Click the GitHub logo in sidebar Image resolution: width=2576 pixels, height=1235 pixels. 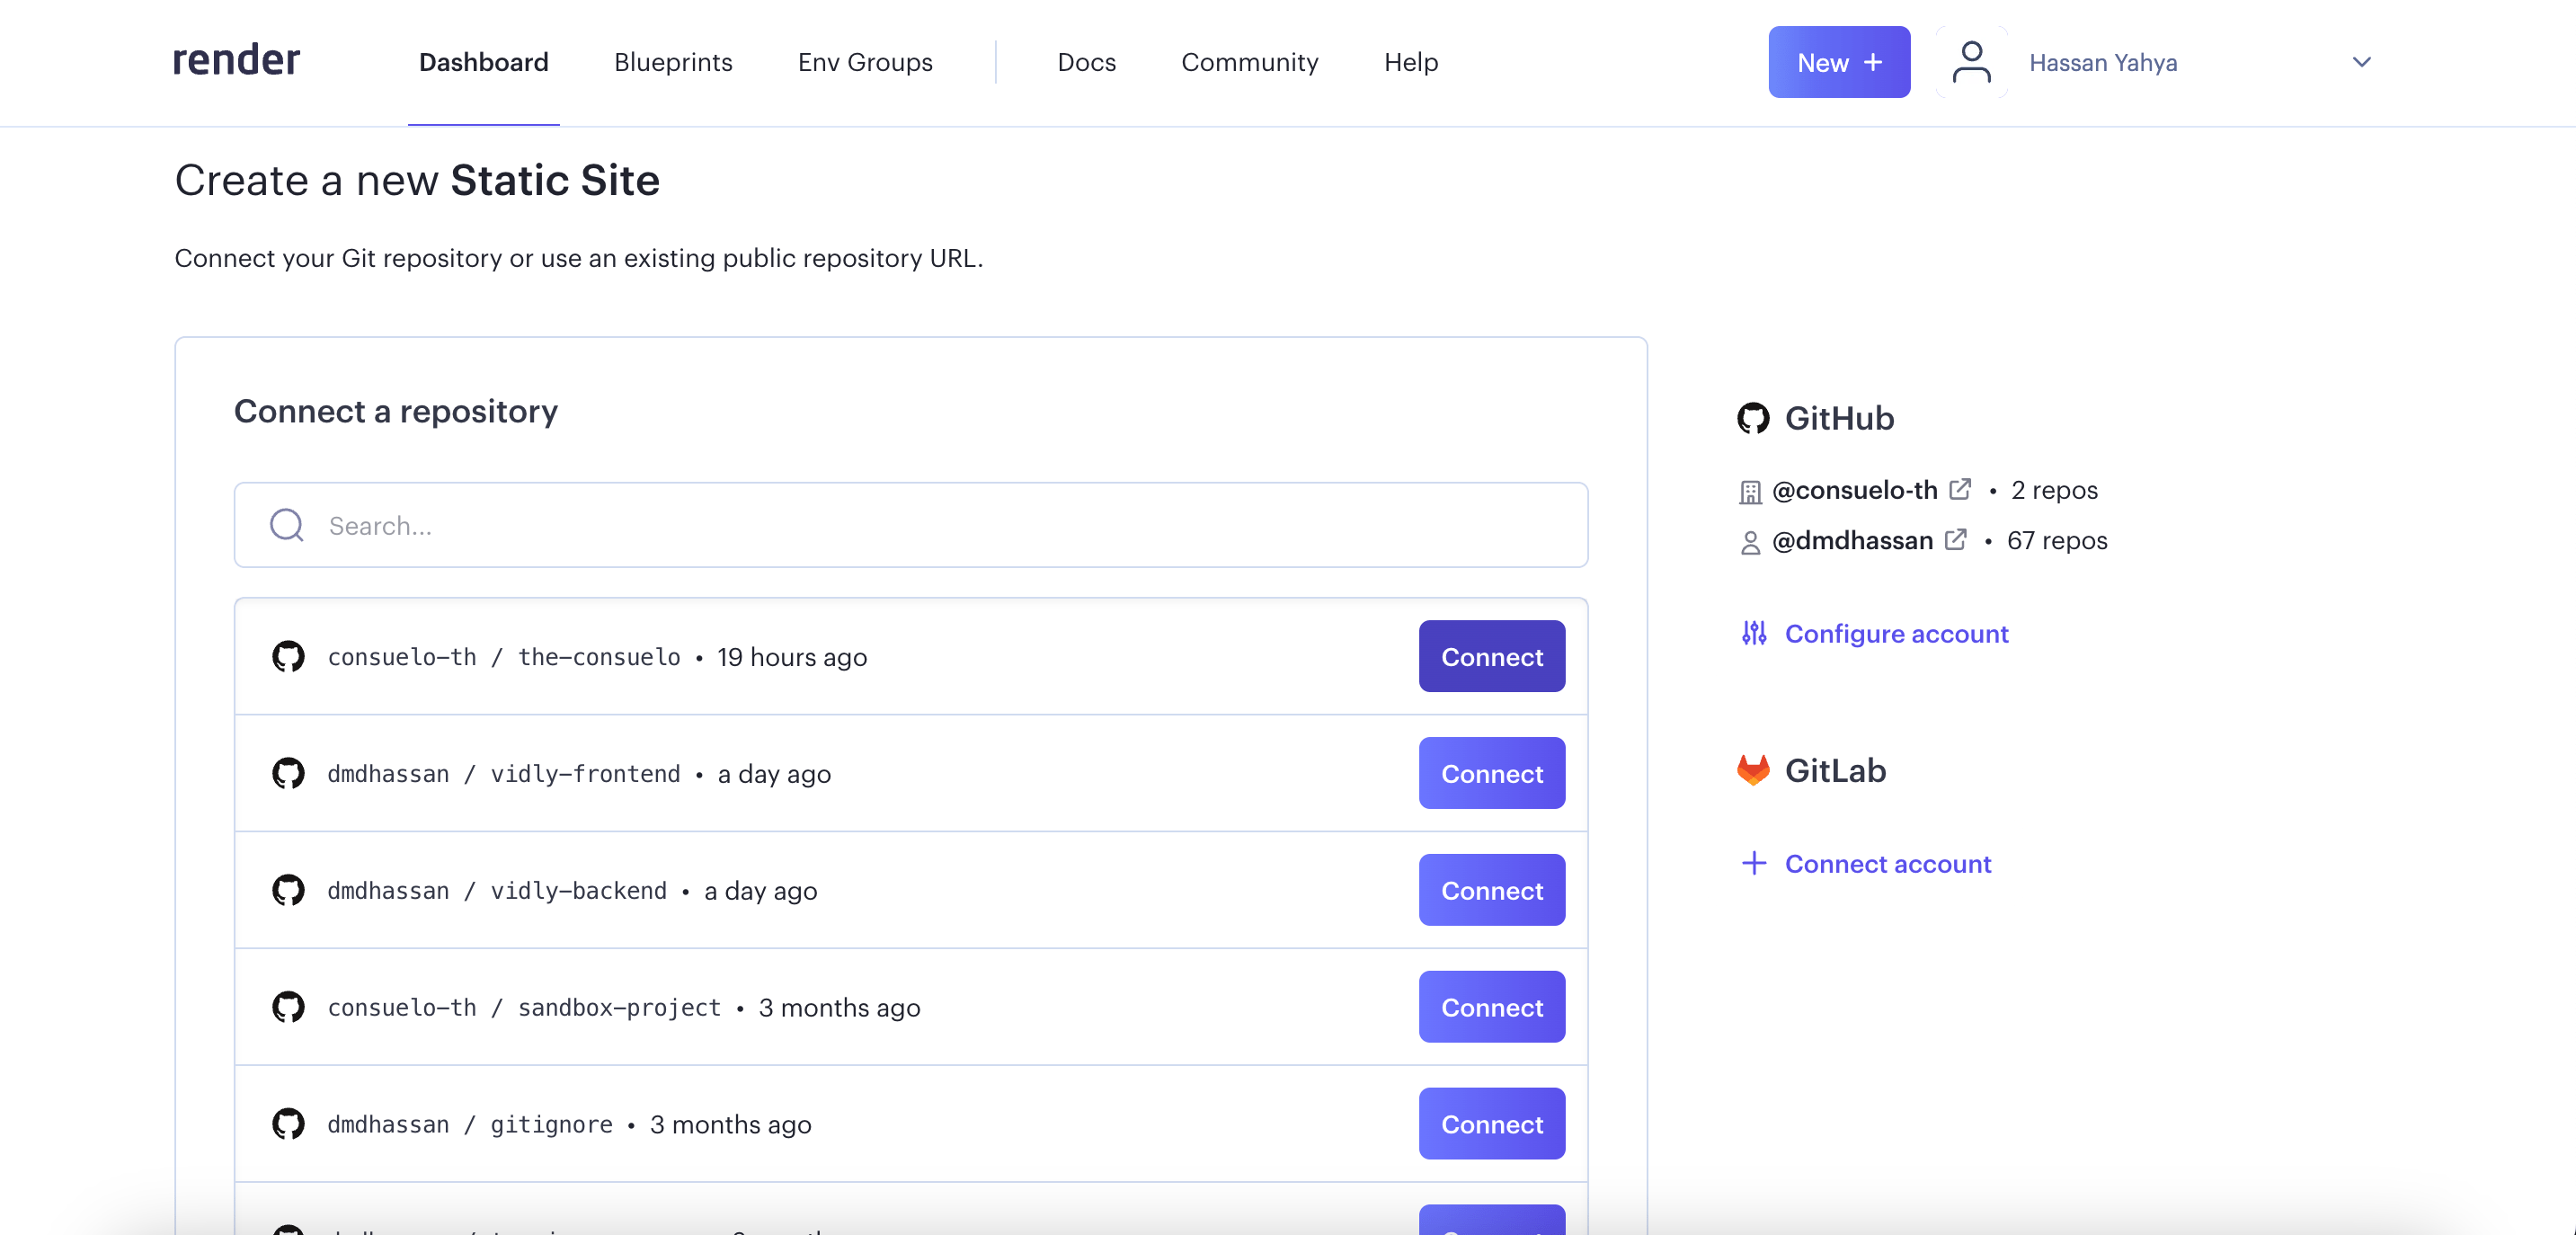tap(1752, 418)
